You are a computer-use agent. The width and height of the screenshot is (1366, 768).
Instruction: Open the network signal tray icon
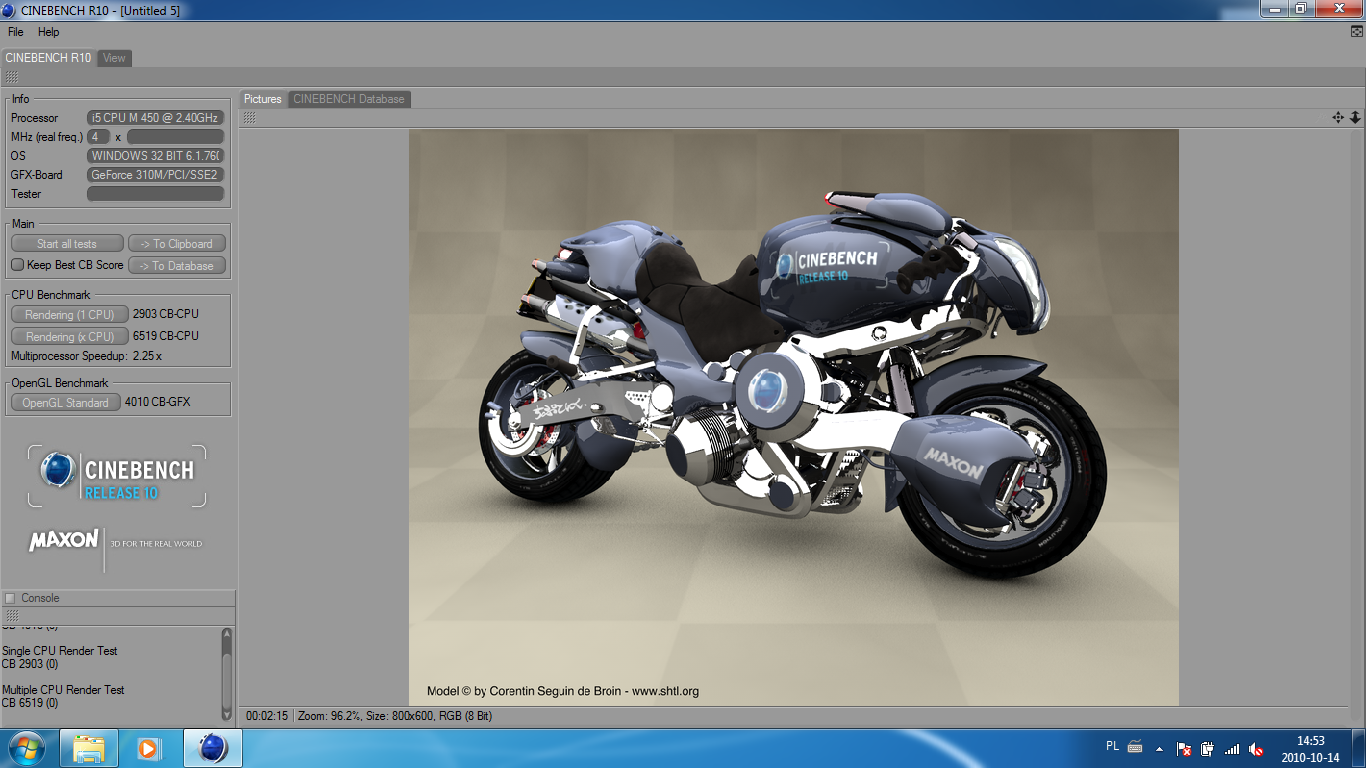1232,748
